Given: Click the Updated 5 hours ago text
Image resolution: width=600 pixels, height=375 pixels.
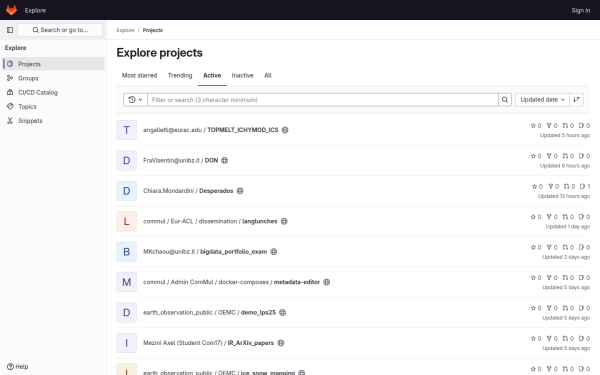Looking at the screenshot, I should tap(565, 135).
